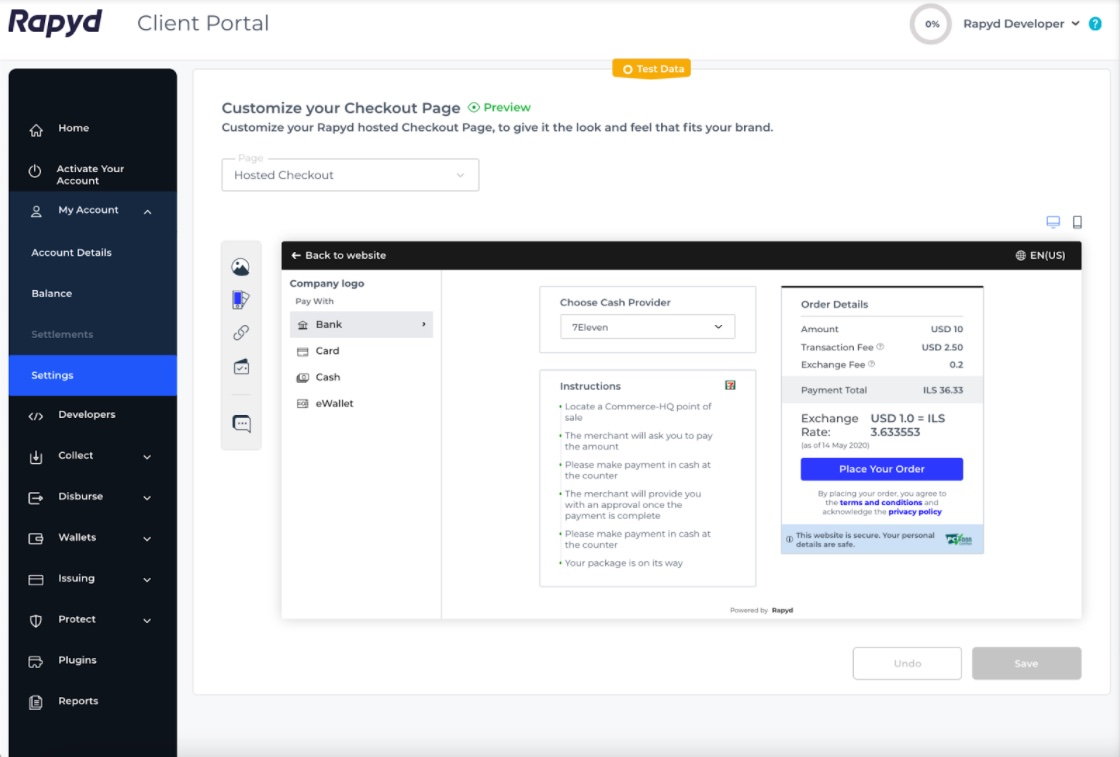Switch to desktop preview view
This screenshot has height=757, width=1120.
[x=1053, y=222]
